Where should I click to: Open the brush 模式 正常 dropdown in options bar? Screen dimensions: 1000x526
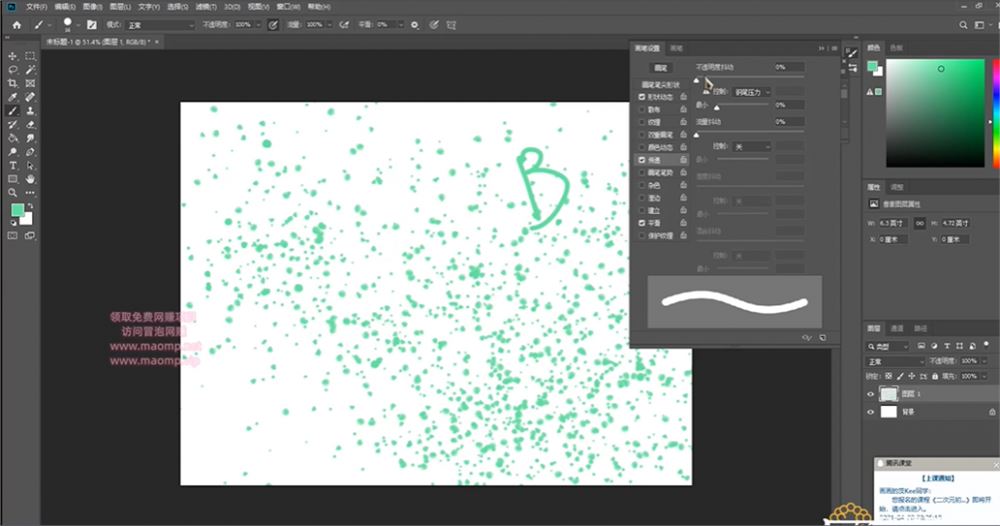(x=159, y=25)
